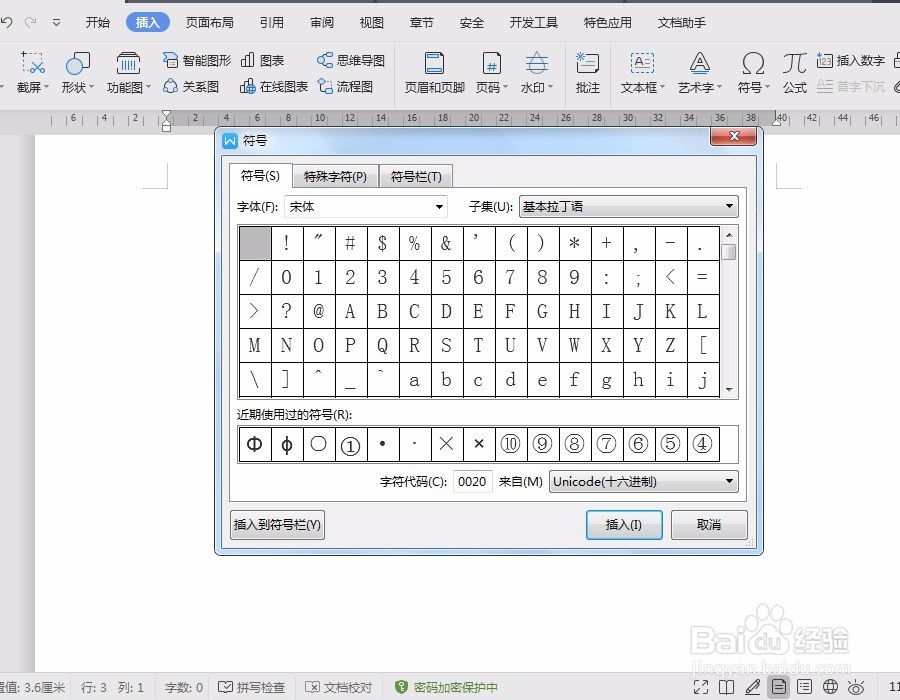Switch to the 特殊字符 tab

(x=336, y=176)
